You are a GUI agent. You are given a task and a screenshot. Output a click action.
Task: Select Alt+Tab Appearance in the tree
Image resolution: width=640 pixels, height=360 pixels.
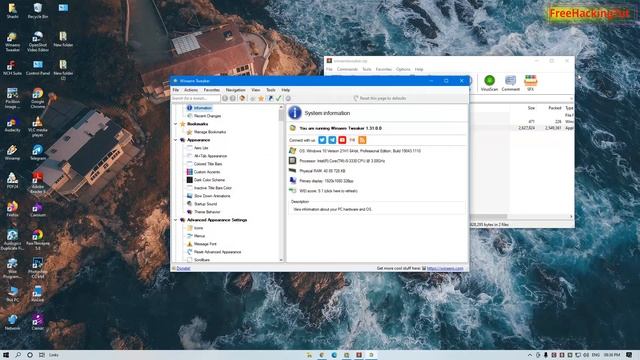pos(210,156)
